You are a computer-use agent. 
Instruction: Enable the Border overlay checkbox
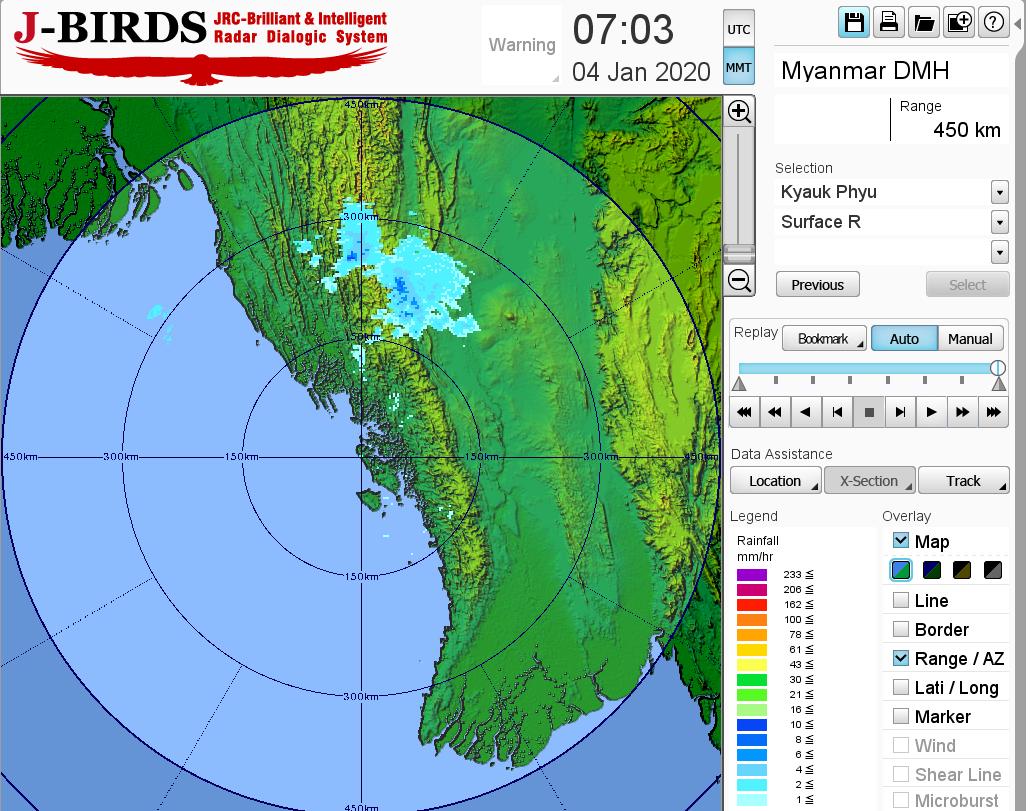[901, 629]
